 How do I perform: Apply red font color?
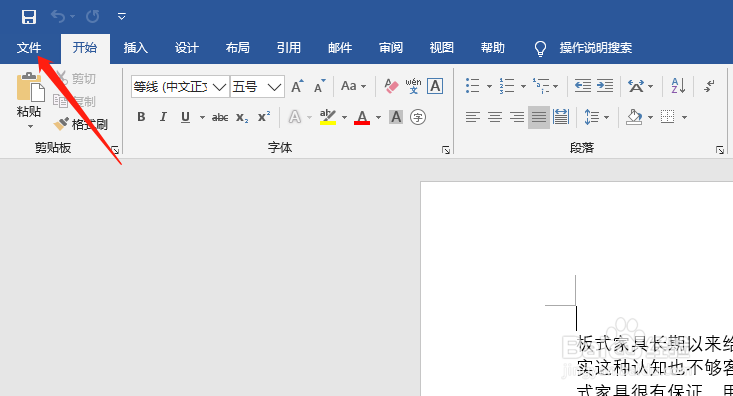click(x=362, y=117)
